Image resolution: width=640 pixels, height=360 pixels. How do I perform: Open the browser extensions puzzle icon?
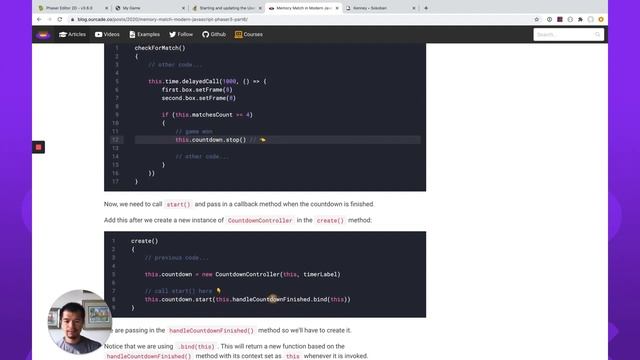[580, 19]
